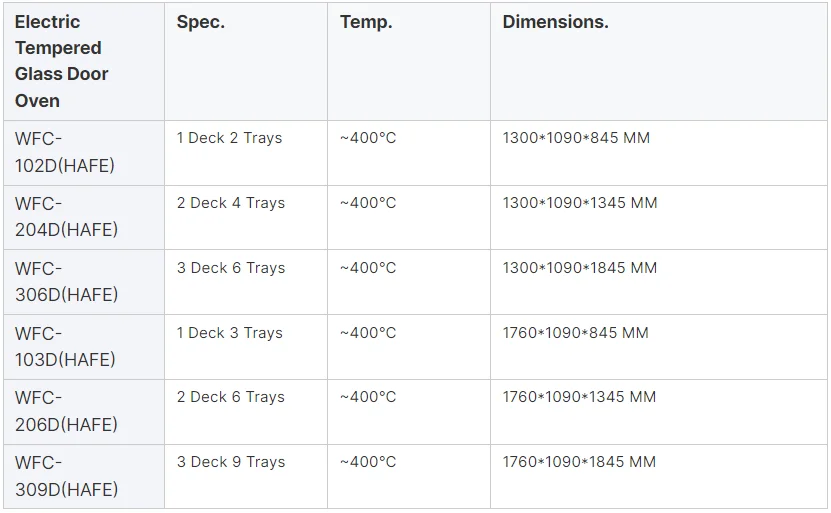Image resolution: width=831 pixels, height=513 pixels.
Task: Click the 'Temp.' column header
Action: [366, 22]
